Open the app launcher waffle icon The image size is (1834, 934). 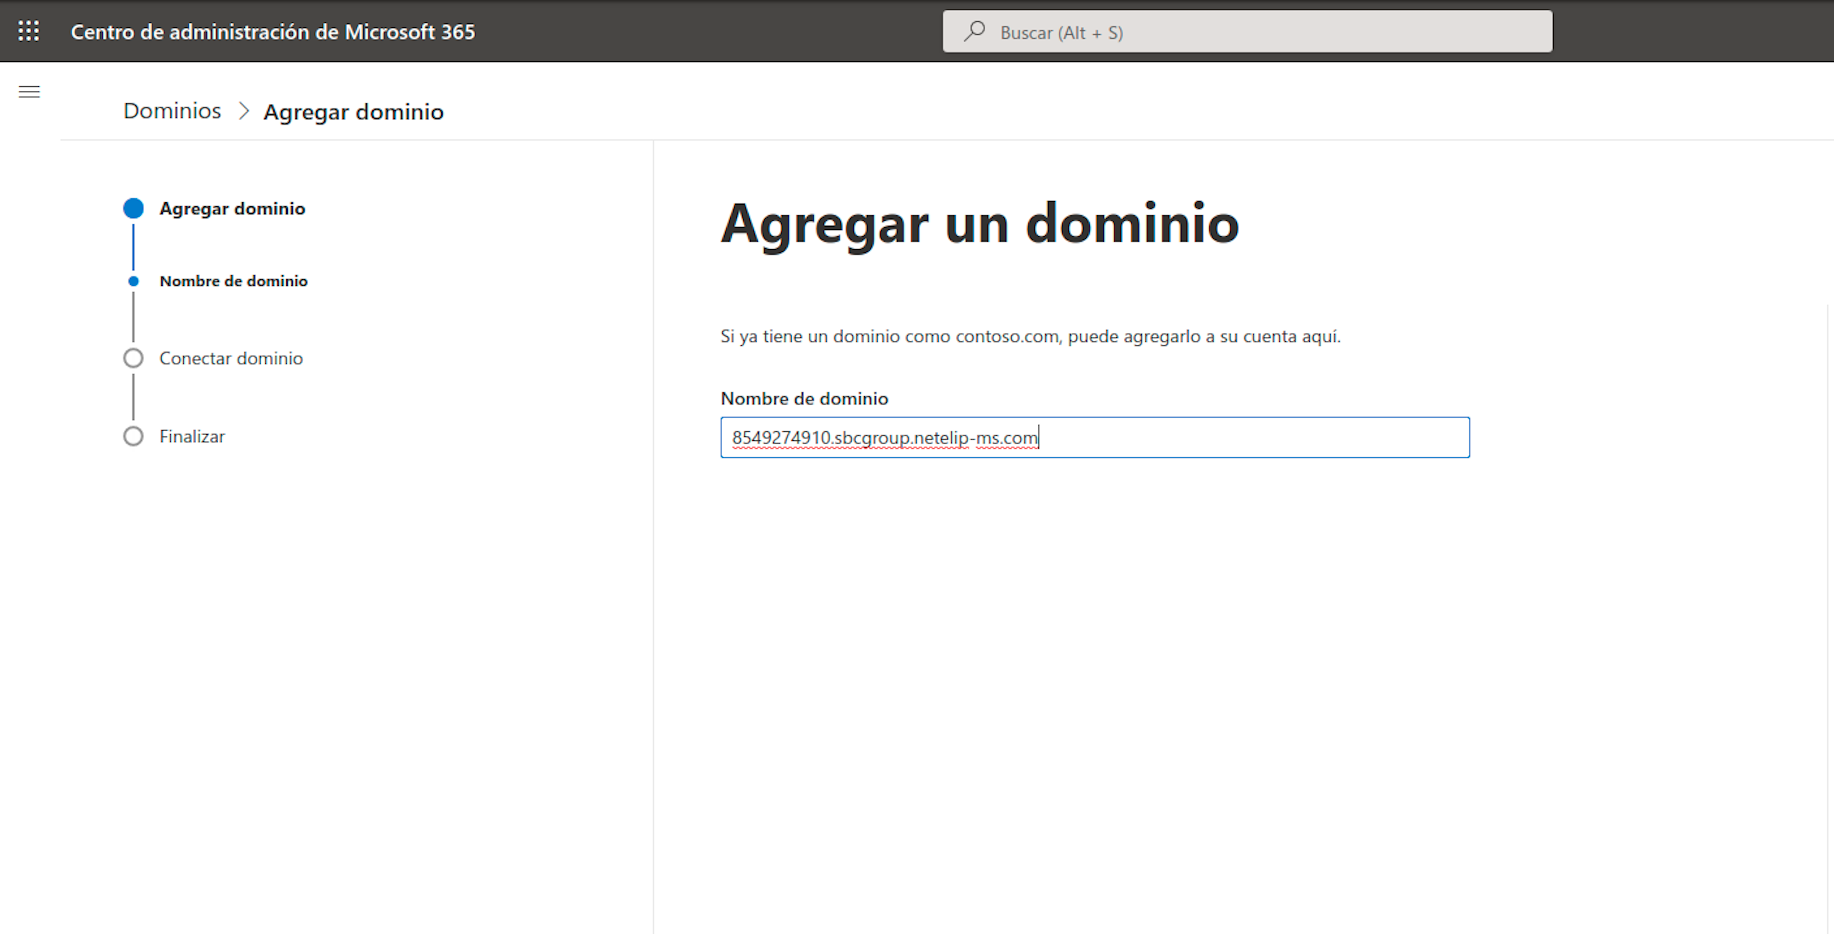coord(29,31)
